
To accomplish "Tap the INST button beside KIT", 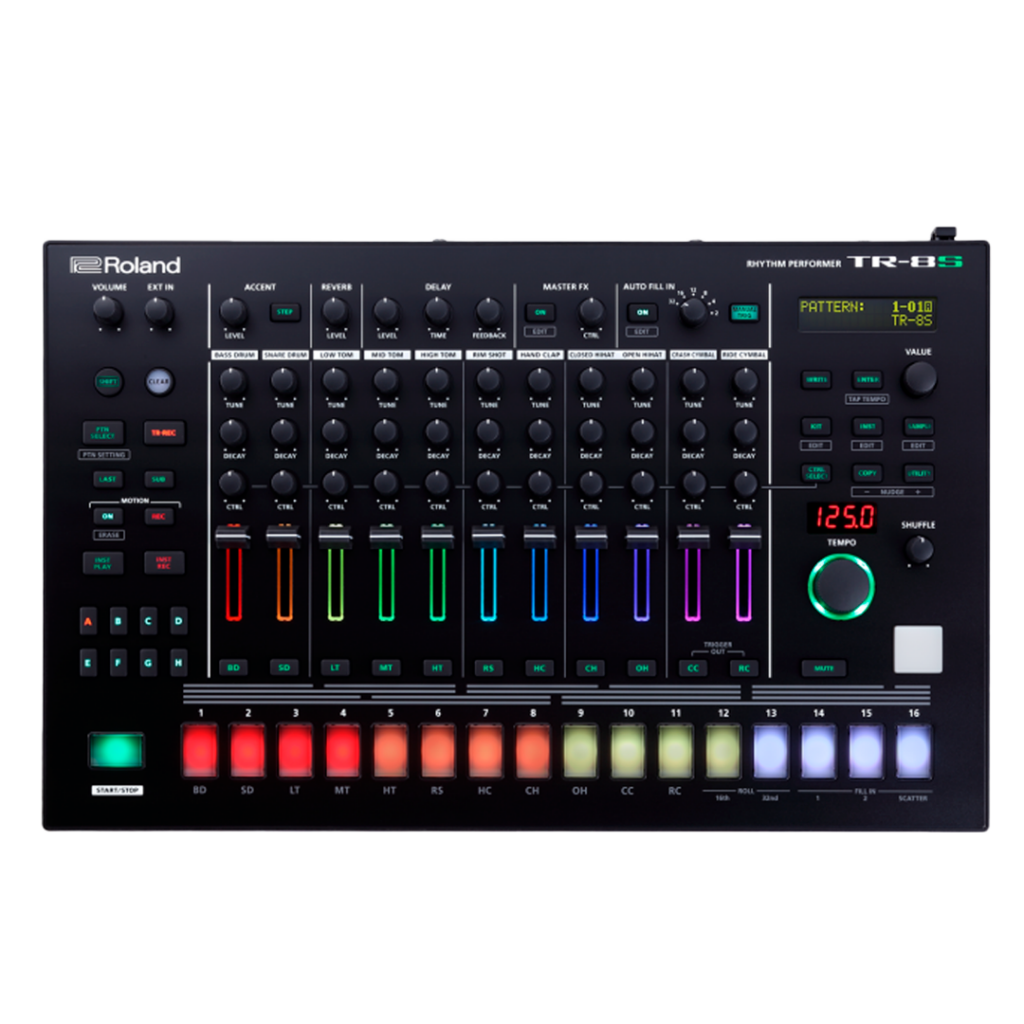I will click(x=867, y=426).
